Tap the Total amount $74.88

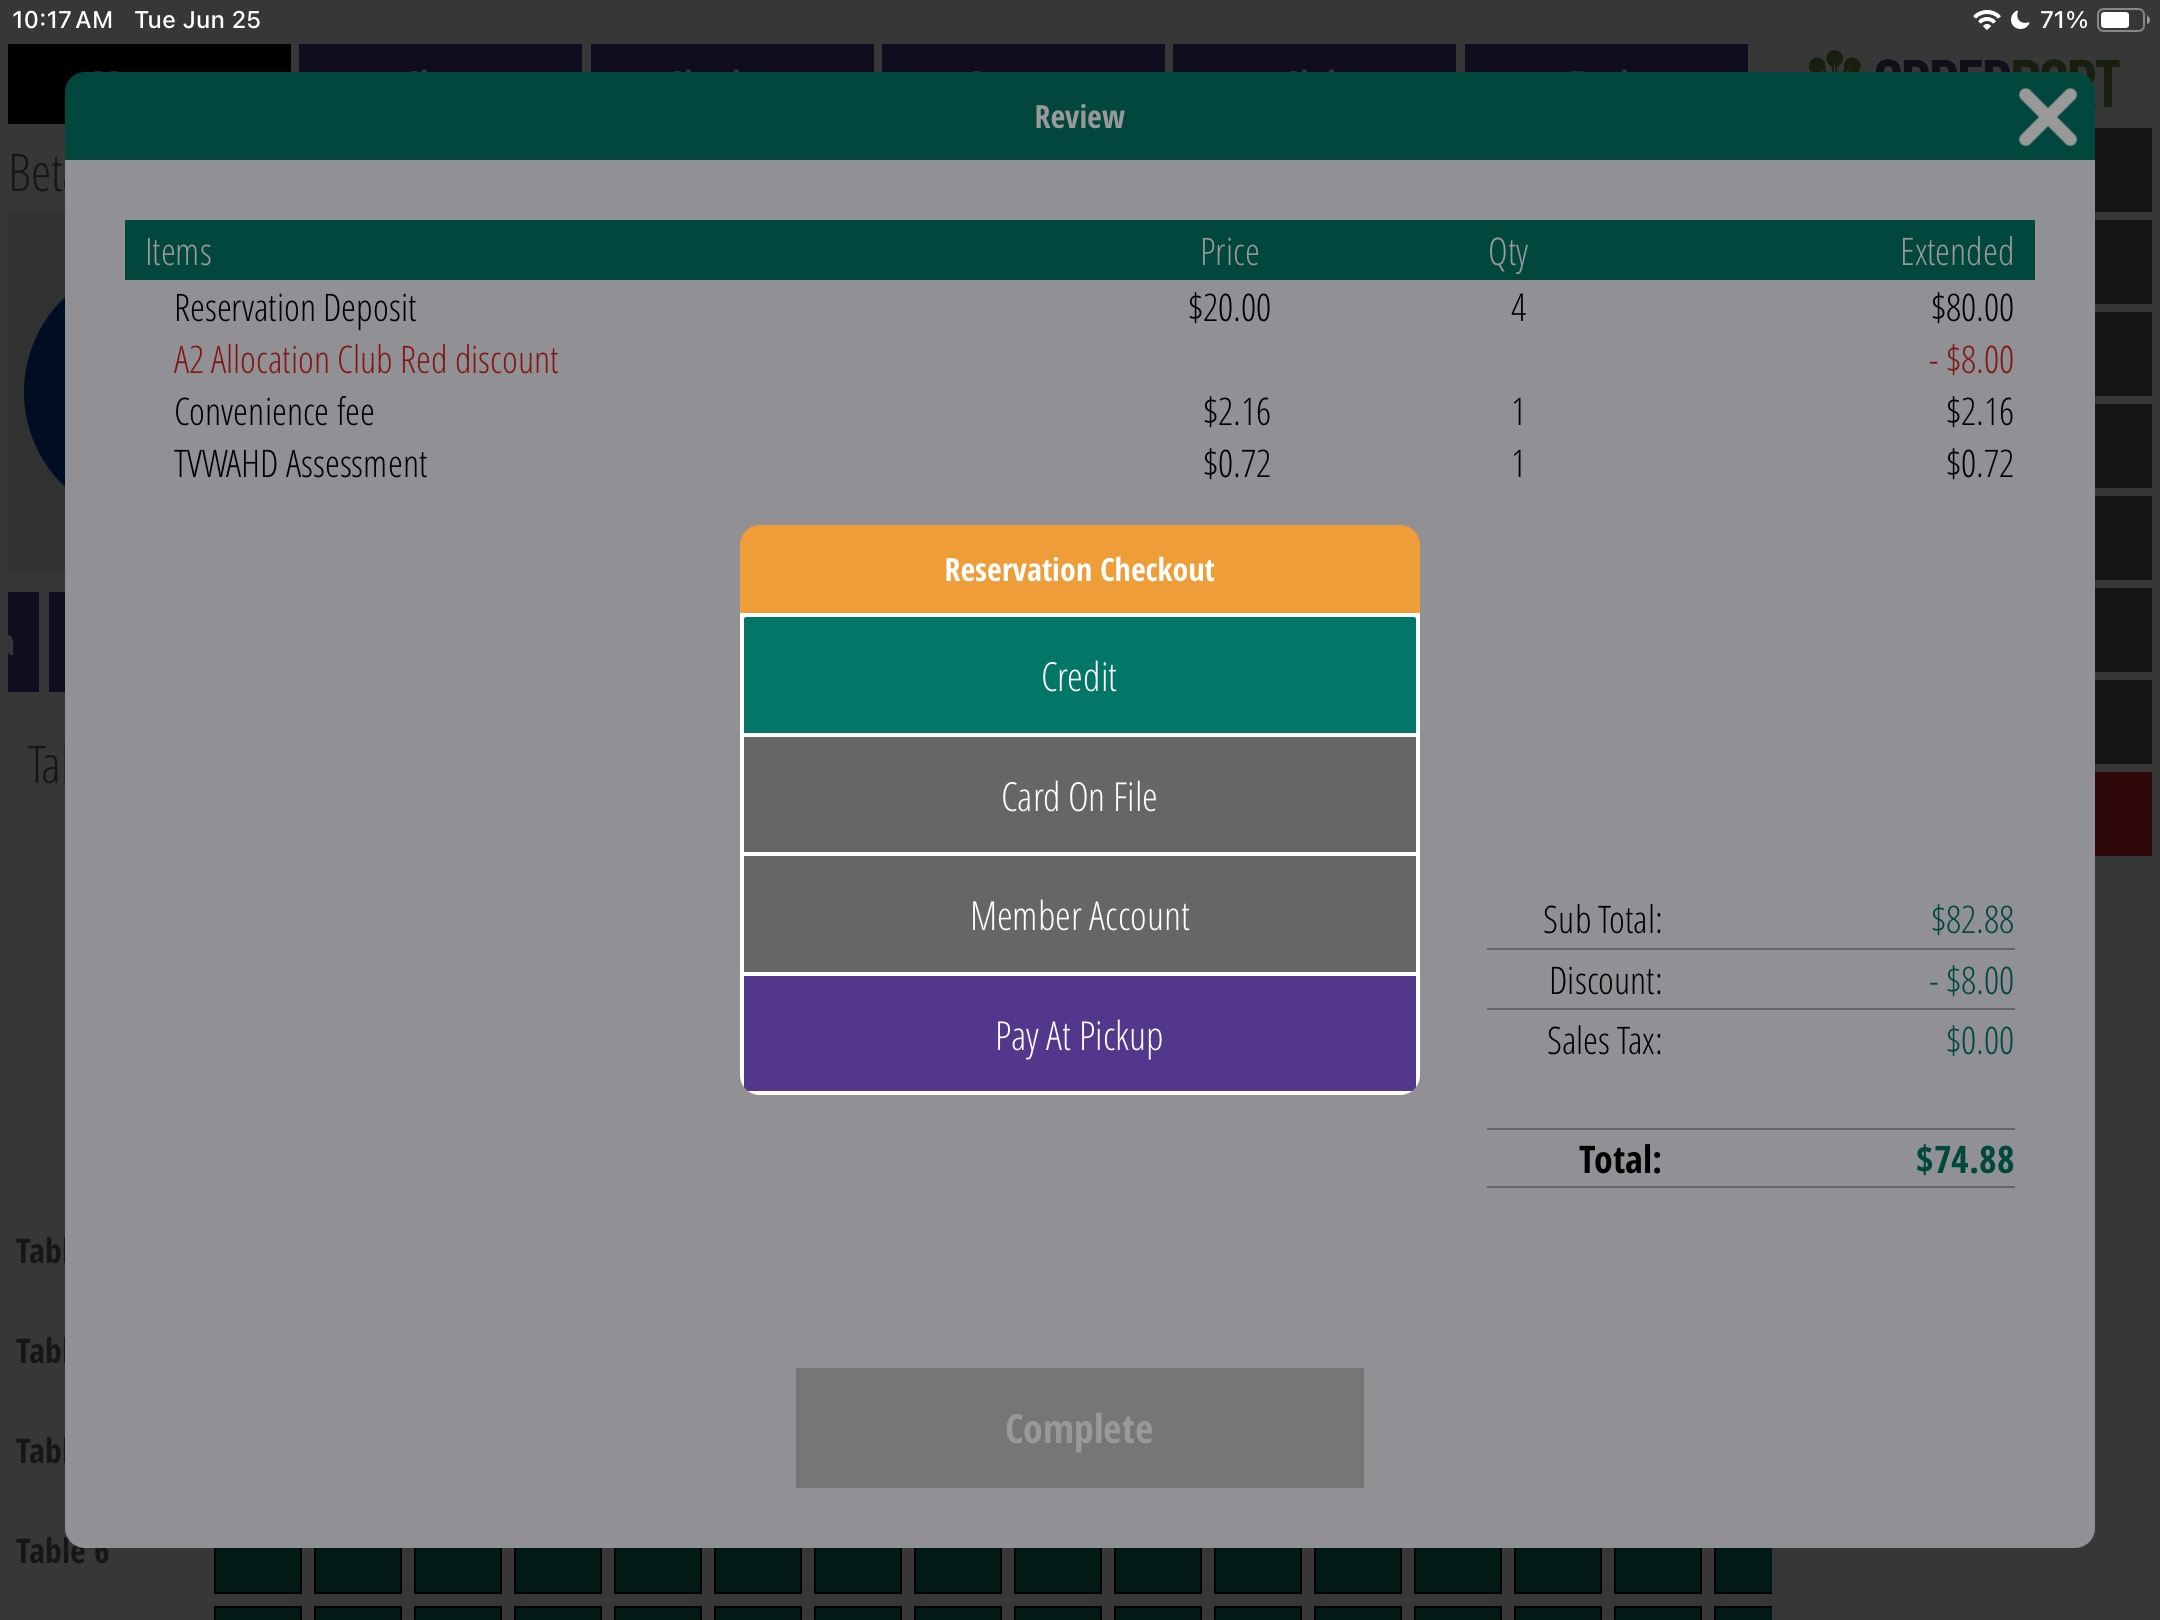pos(1964,1159)
